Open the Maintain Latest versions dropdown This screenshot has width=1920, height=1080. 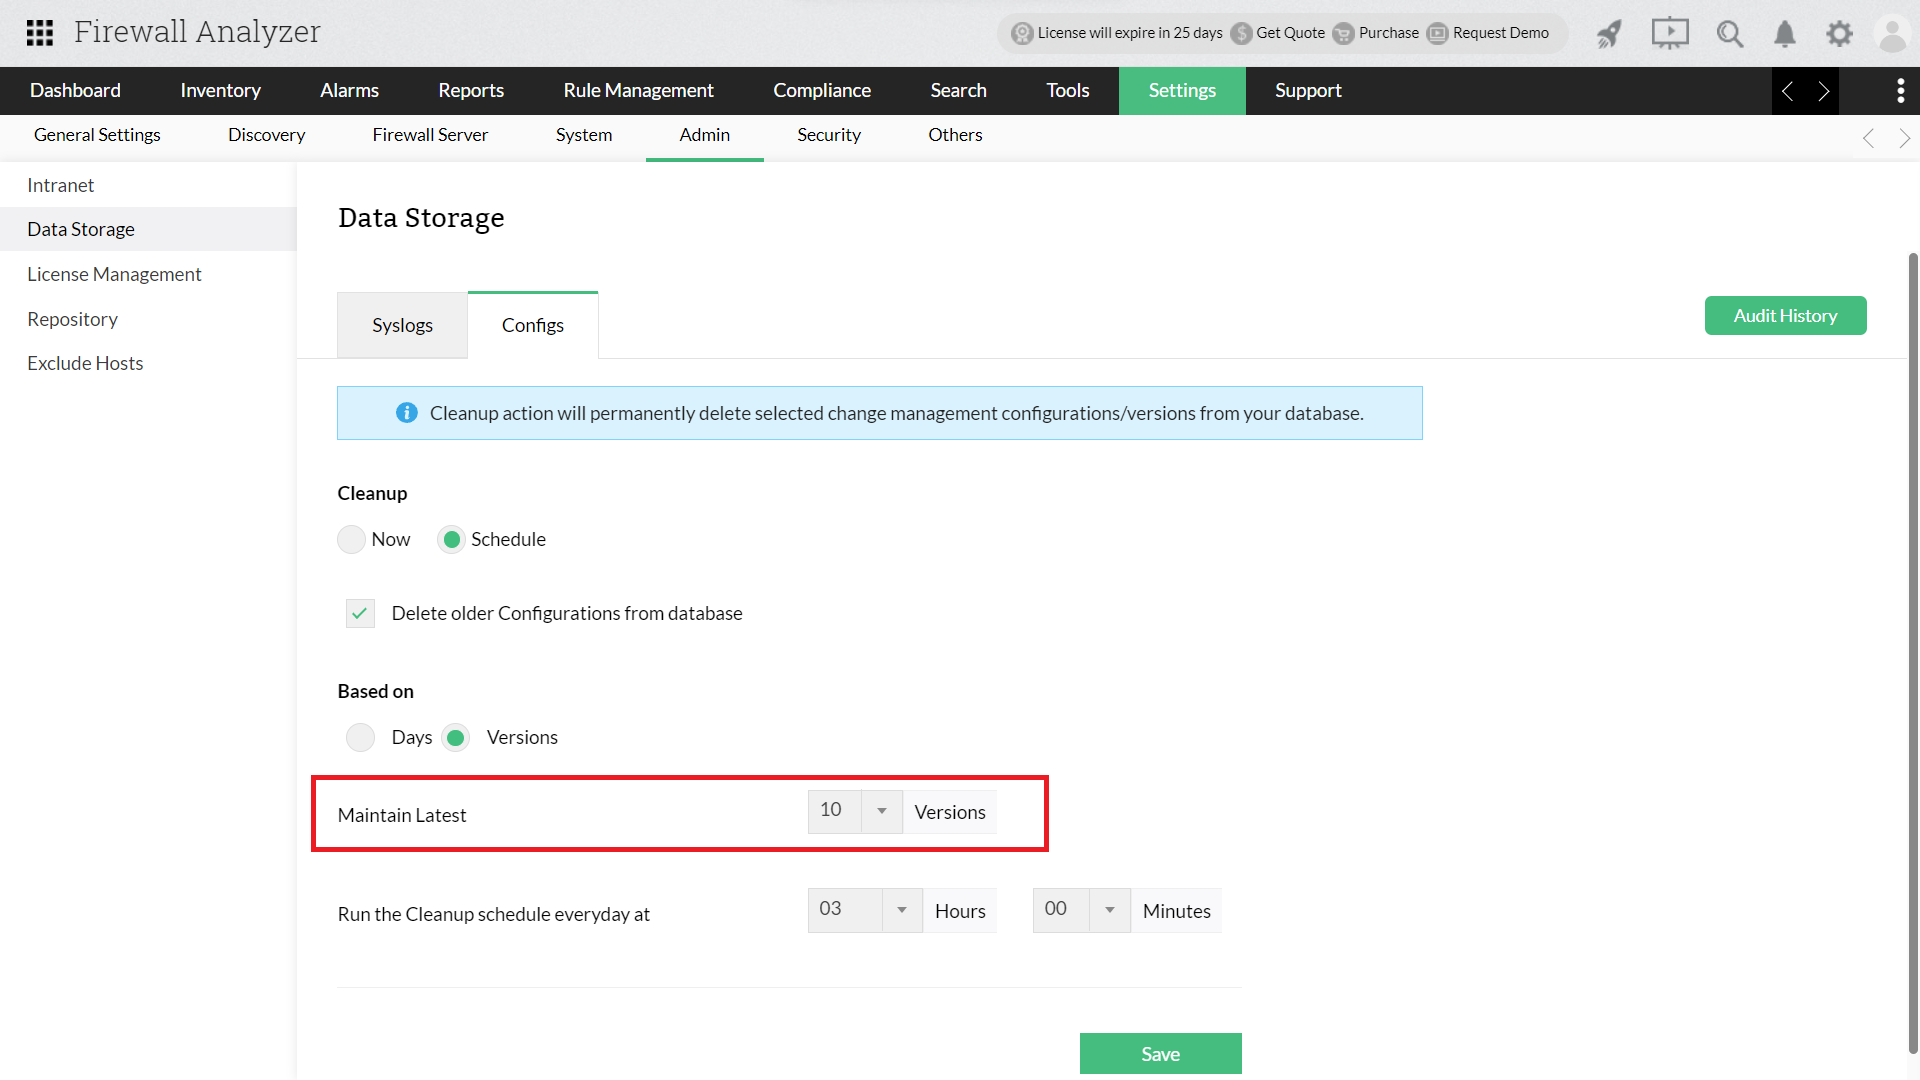[x=880, y=811]
